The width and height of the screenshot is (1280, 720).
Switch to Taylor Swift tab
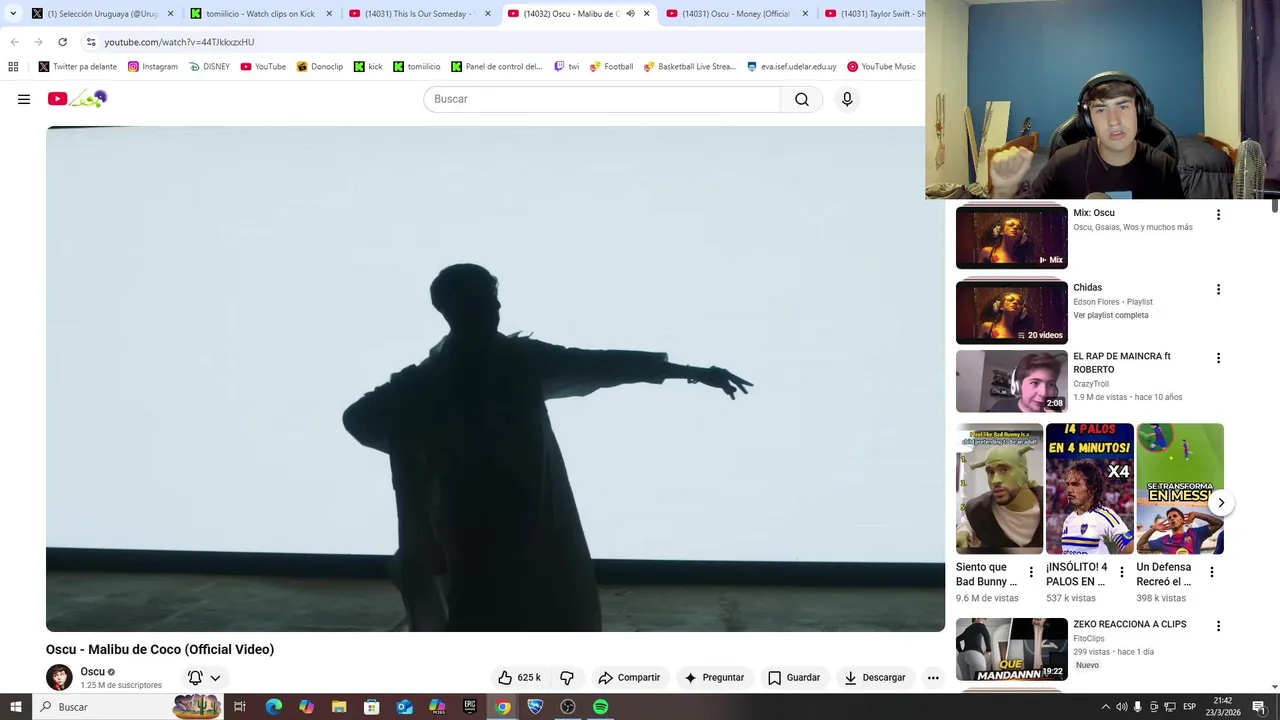[872, 14]
